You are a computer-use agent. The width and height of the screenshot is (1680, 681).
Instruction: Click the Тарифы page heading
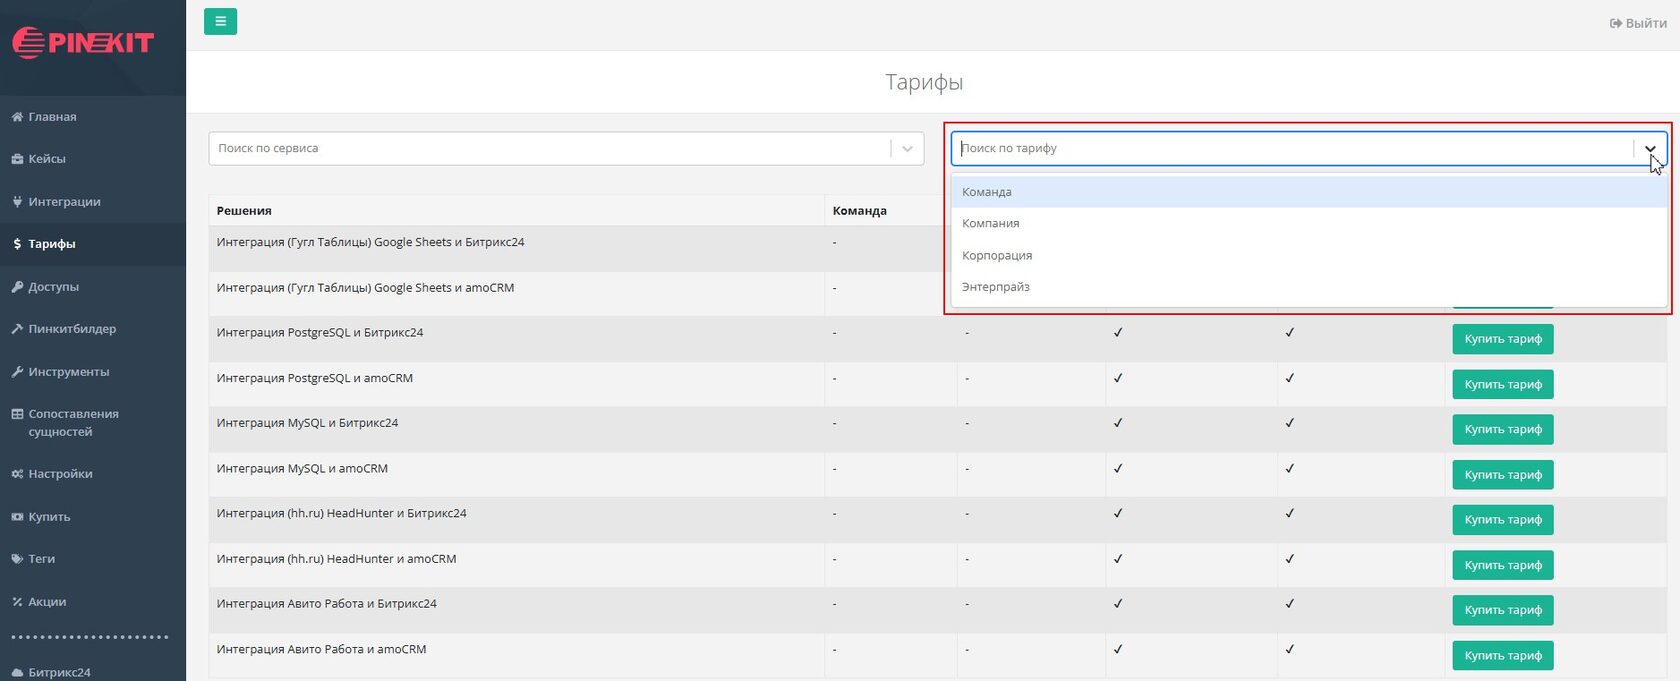point(924,82)
